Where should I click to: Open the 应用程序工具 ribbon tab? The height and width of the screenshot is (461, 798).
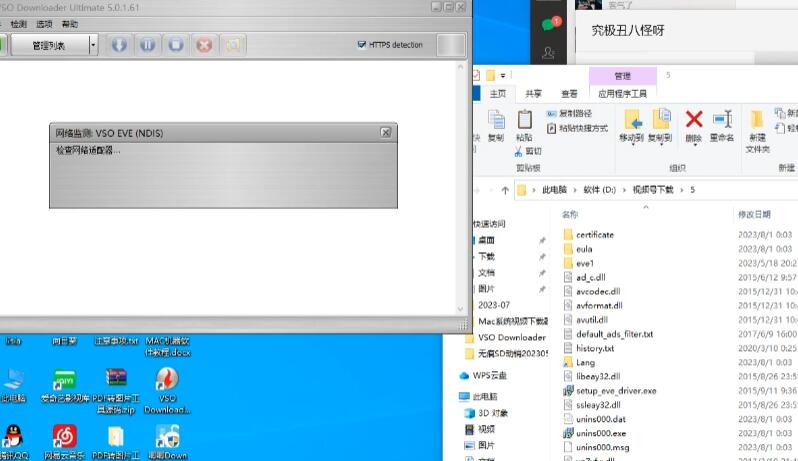(622, 94)
